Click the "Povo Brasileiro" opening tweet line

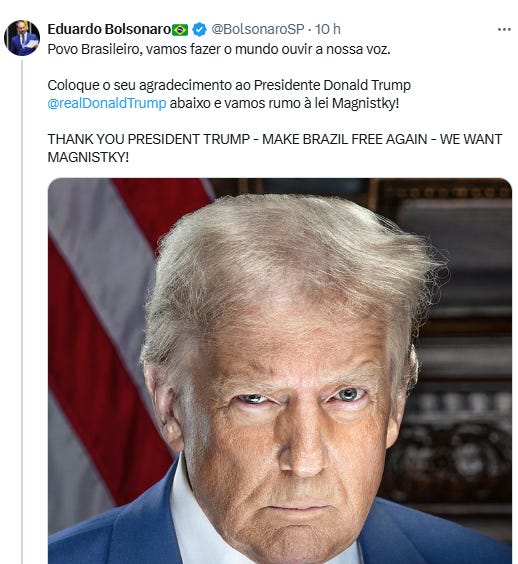219,49
